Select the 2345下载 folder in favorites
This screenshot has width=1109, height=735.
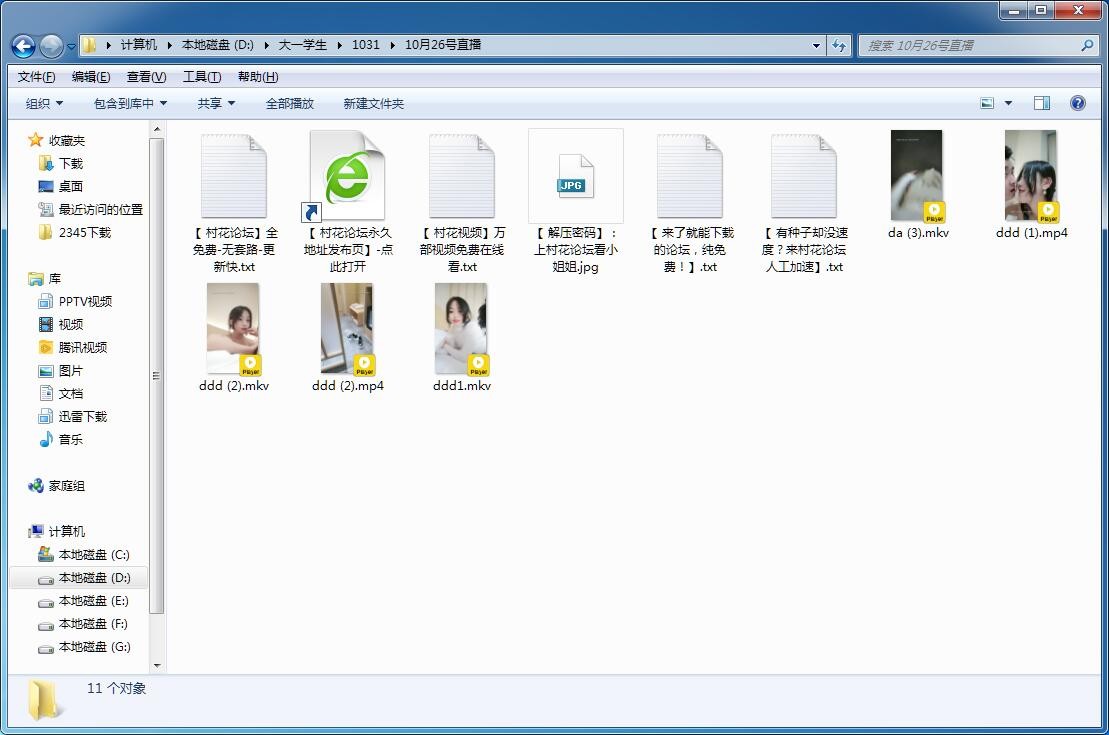[x=84, y=232]
